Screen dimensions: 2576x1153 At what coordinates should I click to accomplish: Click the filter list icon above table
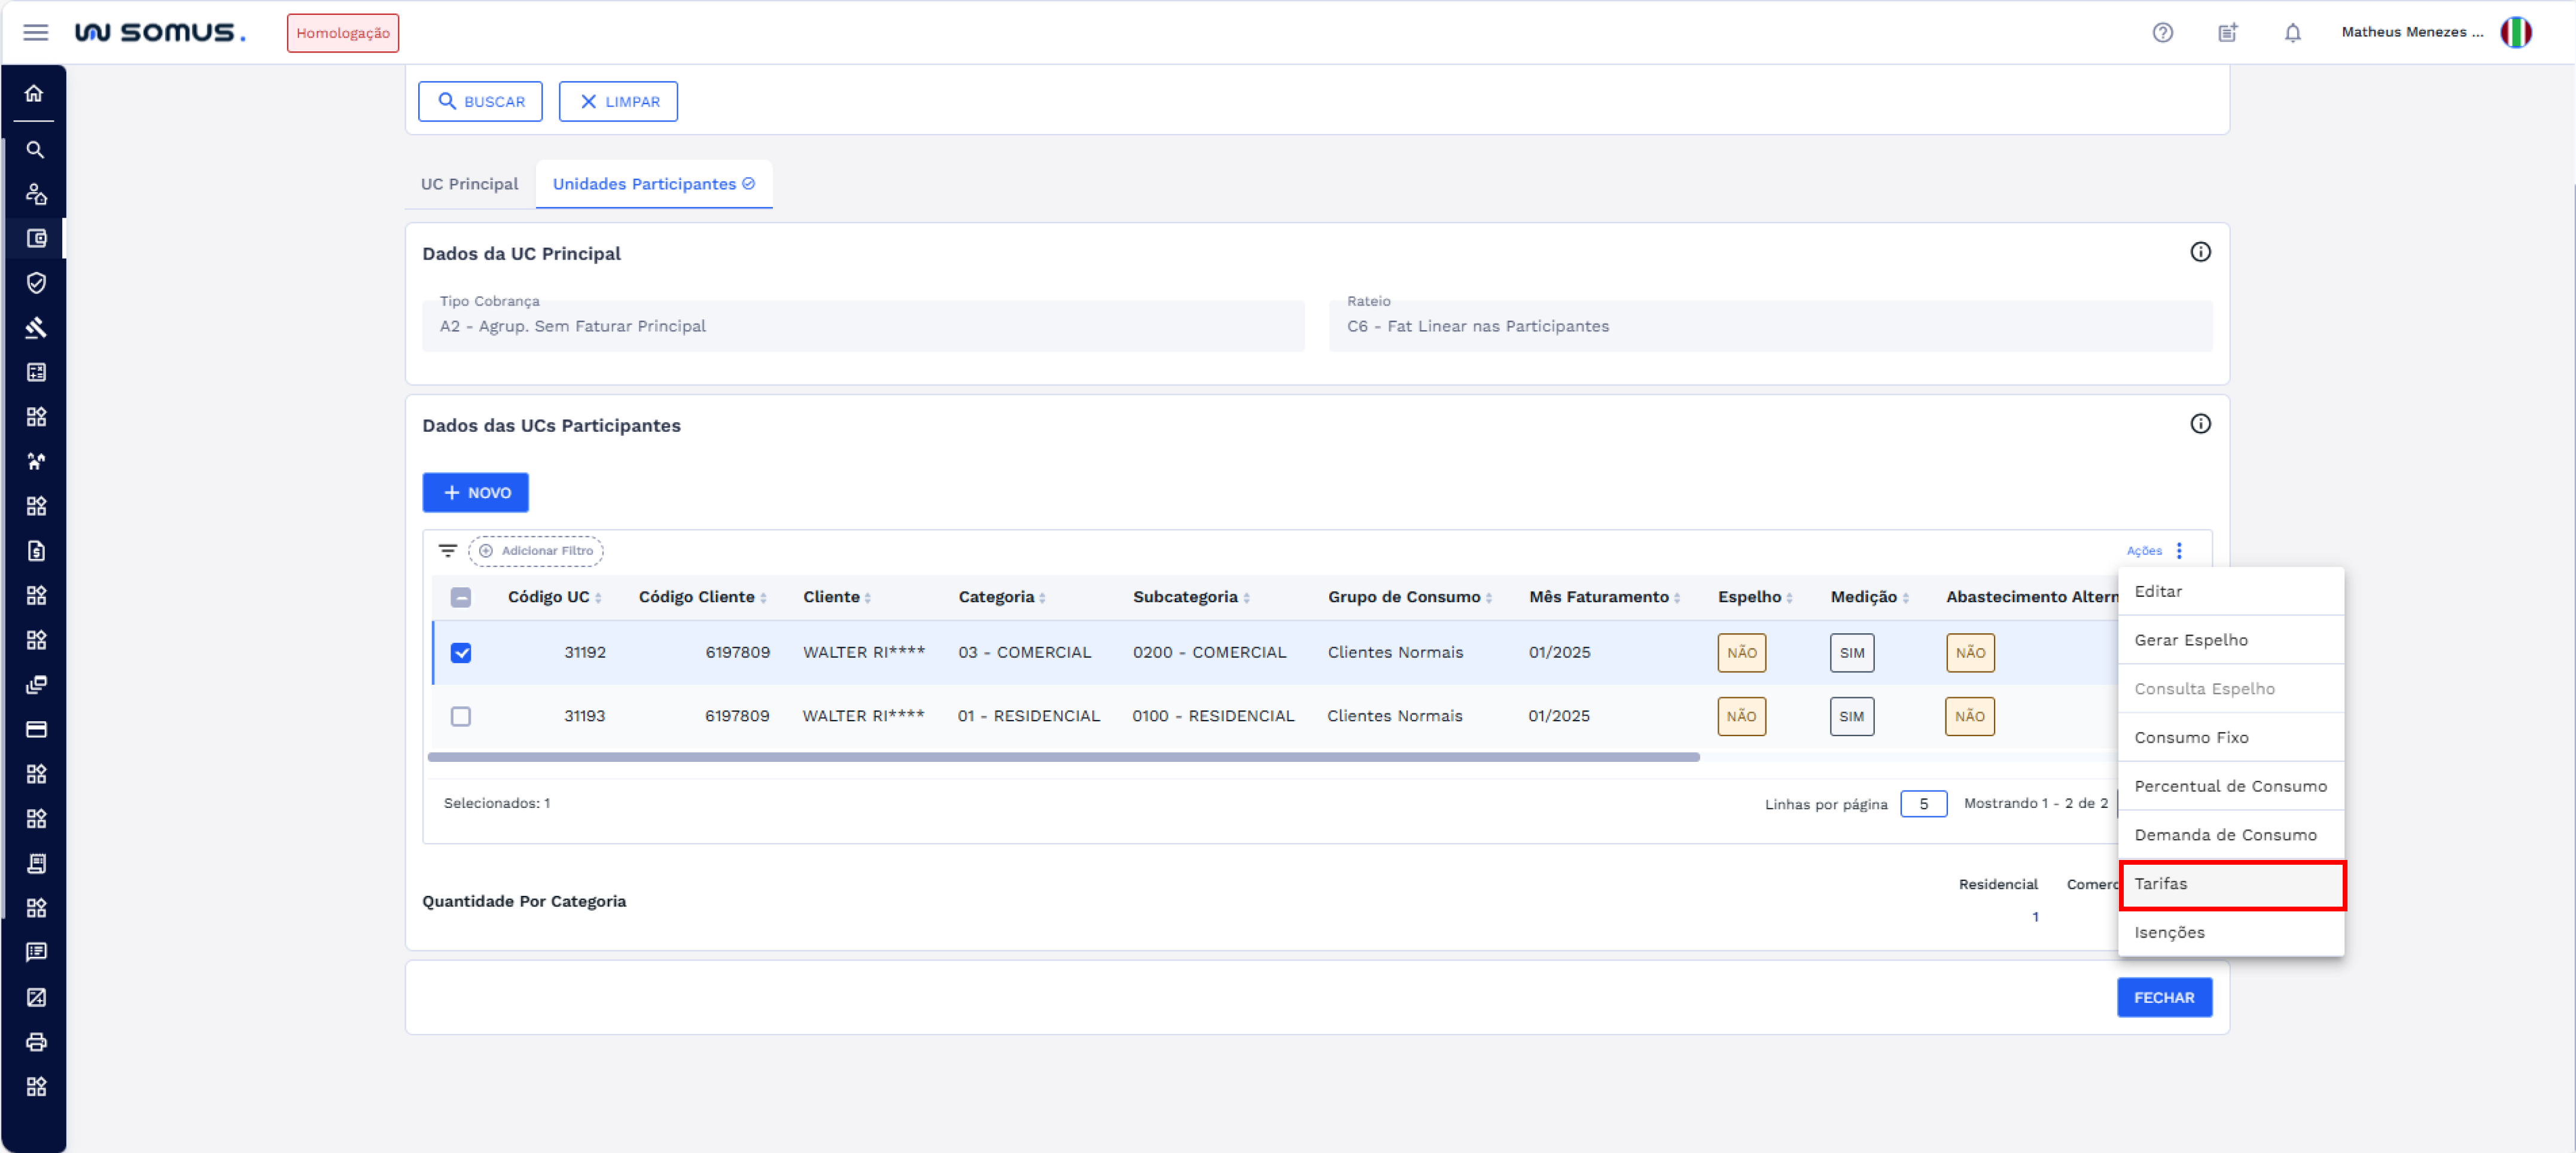pos(447,550)
